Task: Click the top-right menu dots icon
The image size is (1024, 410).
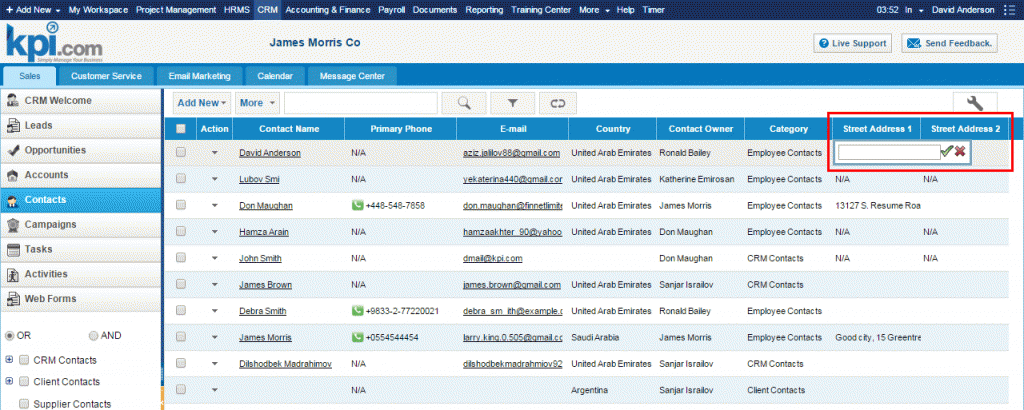Action: [x=1008, y=10]
